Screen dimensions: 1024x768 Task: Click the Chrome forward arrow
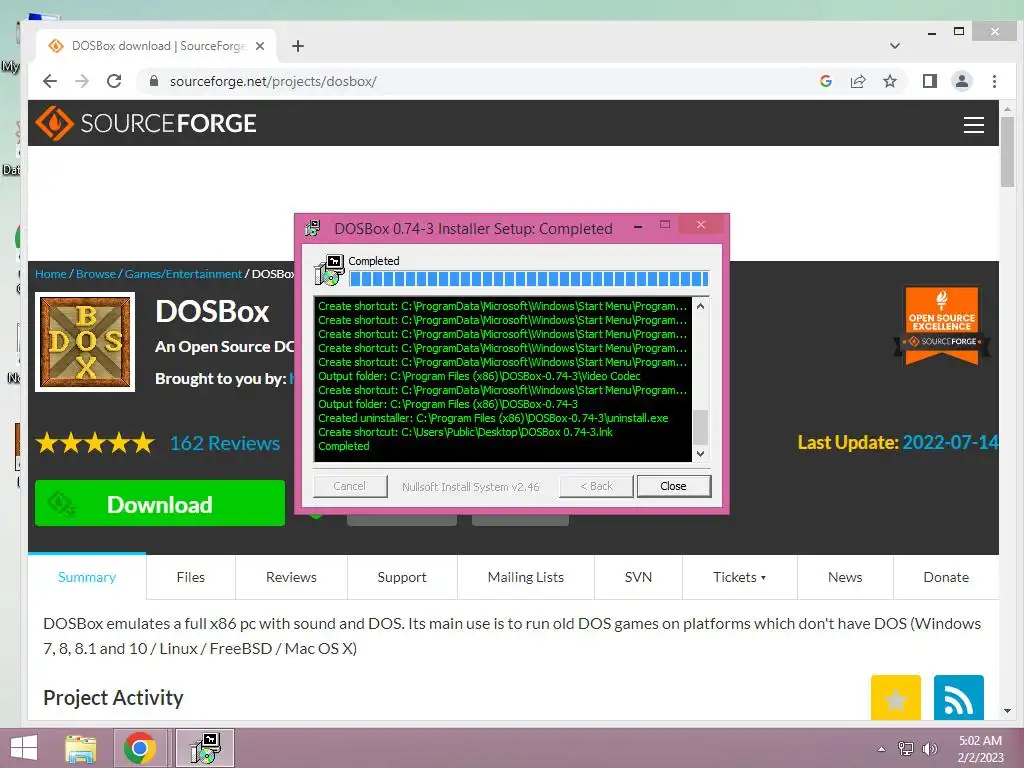82,81
